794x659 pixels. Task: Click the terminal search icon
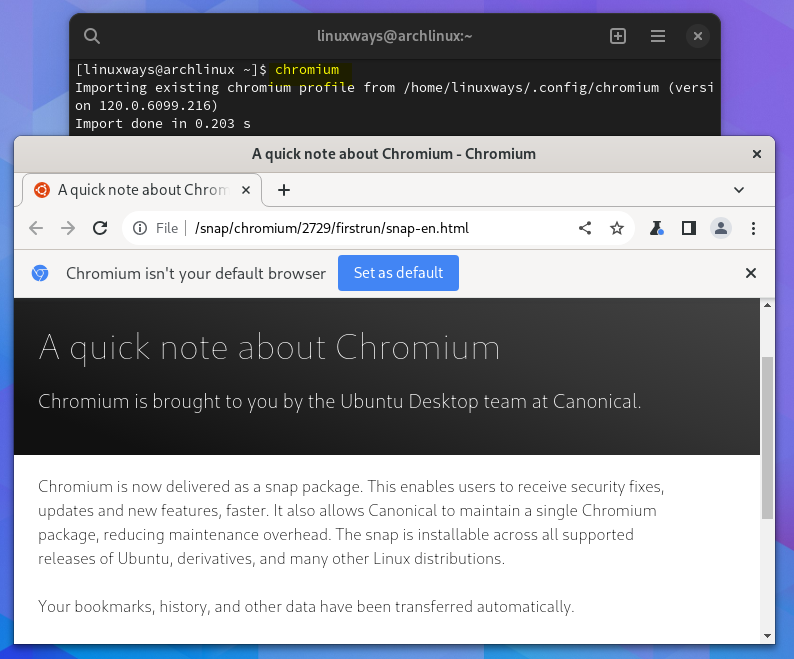coord(92,36)
